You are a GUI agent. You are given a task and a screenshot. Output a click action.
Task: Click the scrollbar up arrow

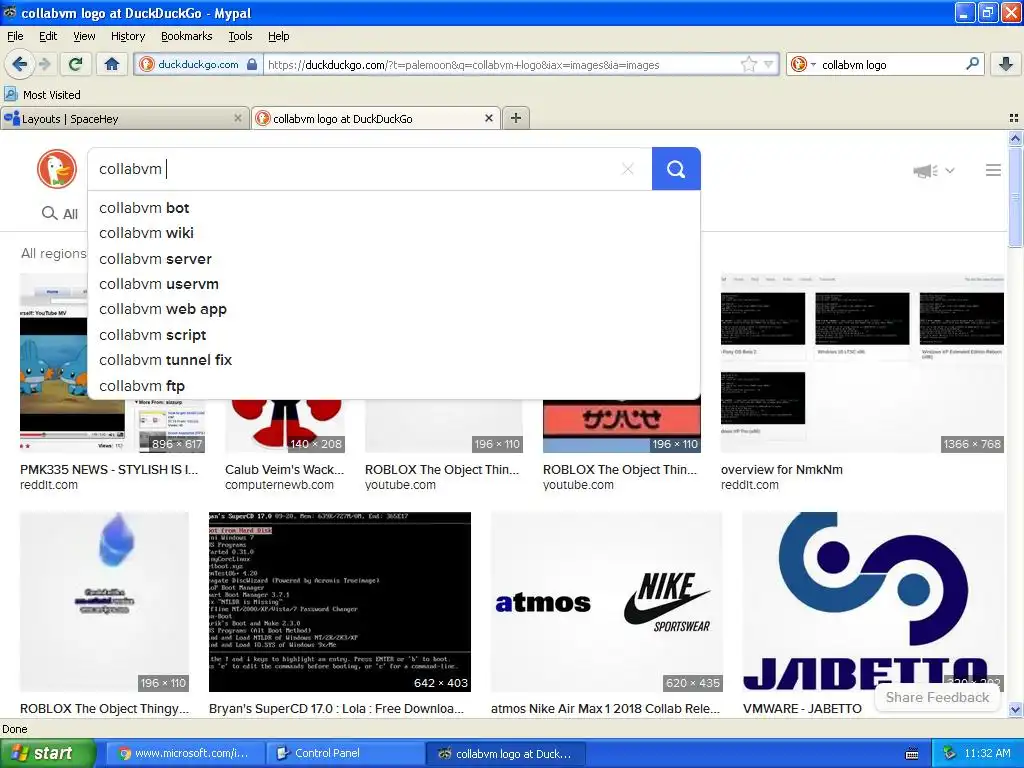pyautogui.click(x=1015, y=138)
